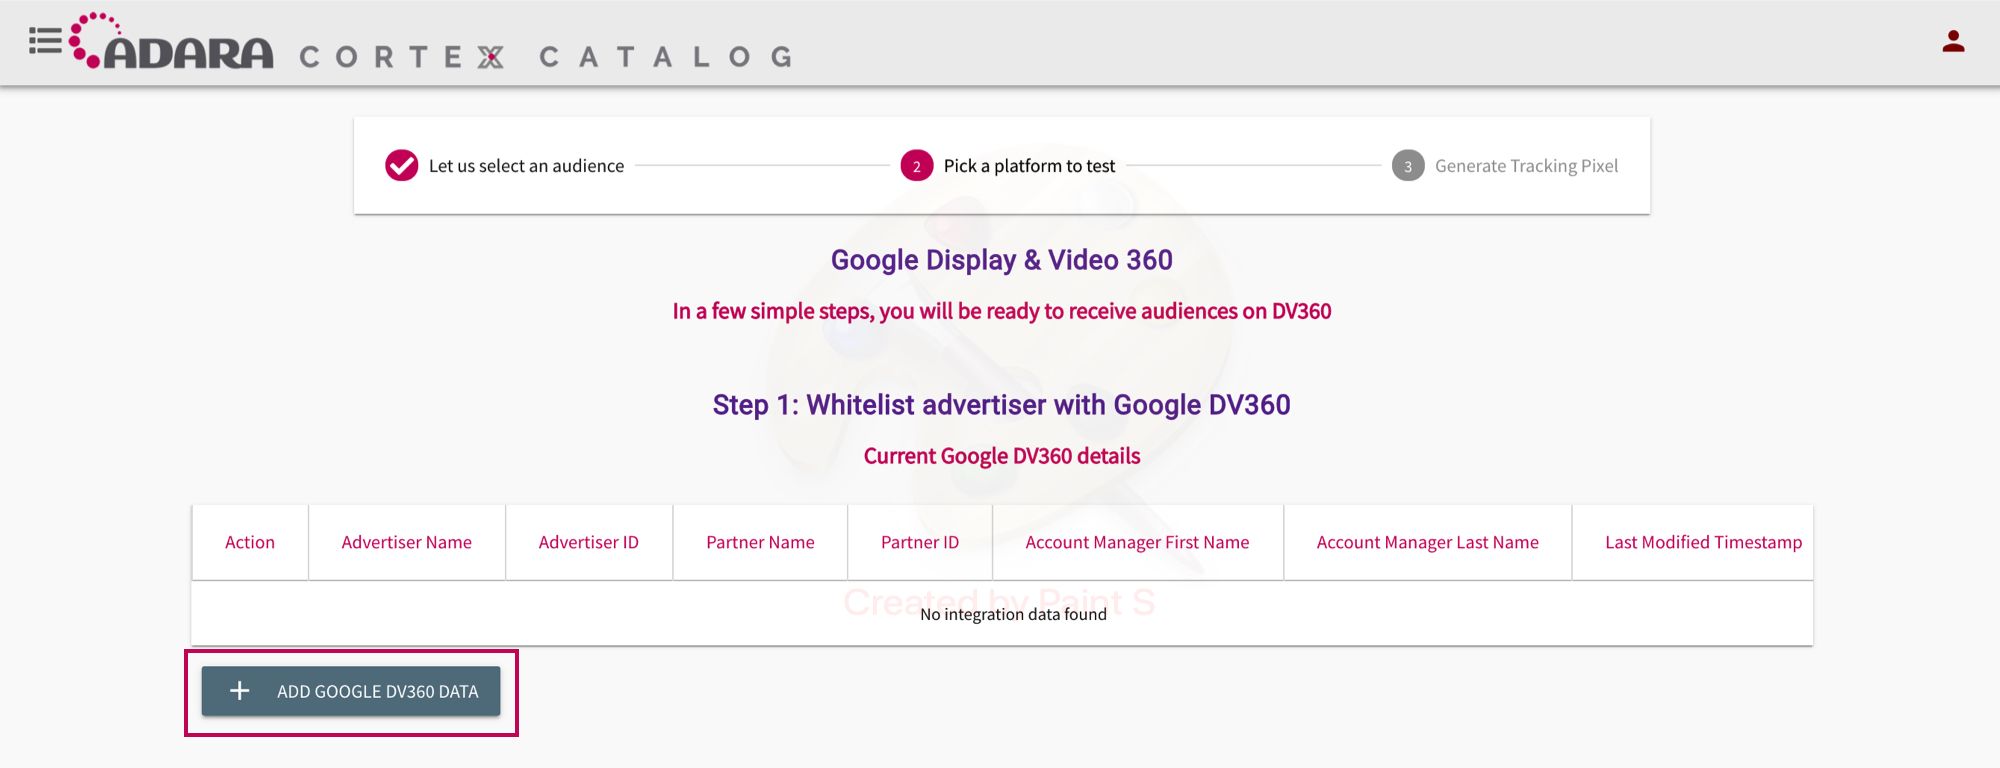Click the step 3 circle icon
The image size is (2000, 768).
[x=1408, y=166]
